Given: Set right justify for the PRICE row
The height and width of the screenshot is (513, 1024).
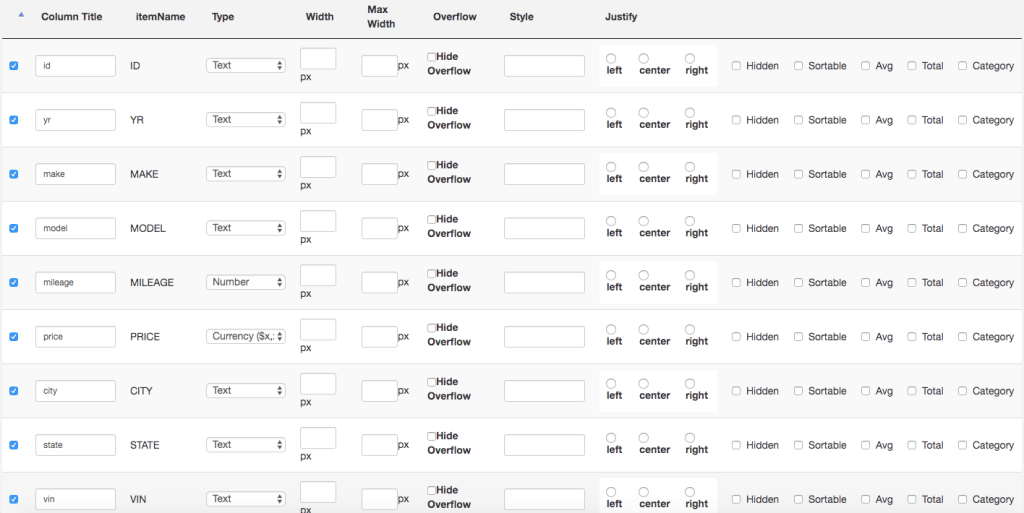Looking at the screenshot, I should [690, 329].
